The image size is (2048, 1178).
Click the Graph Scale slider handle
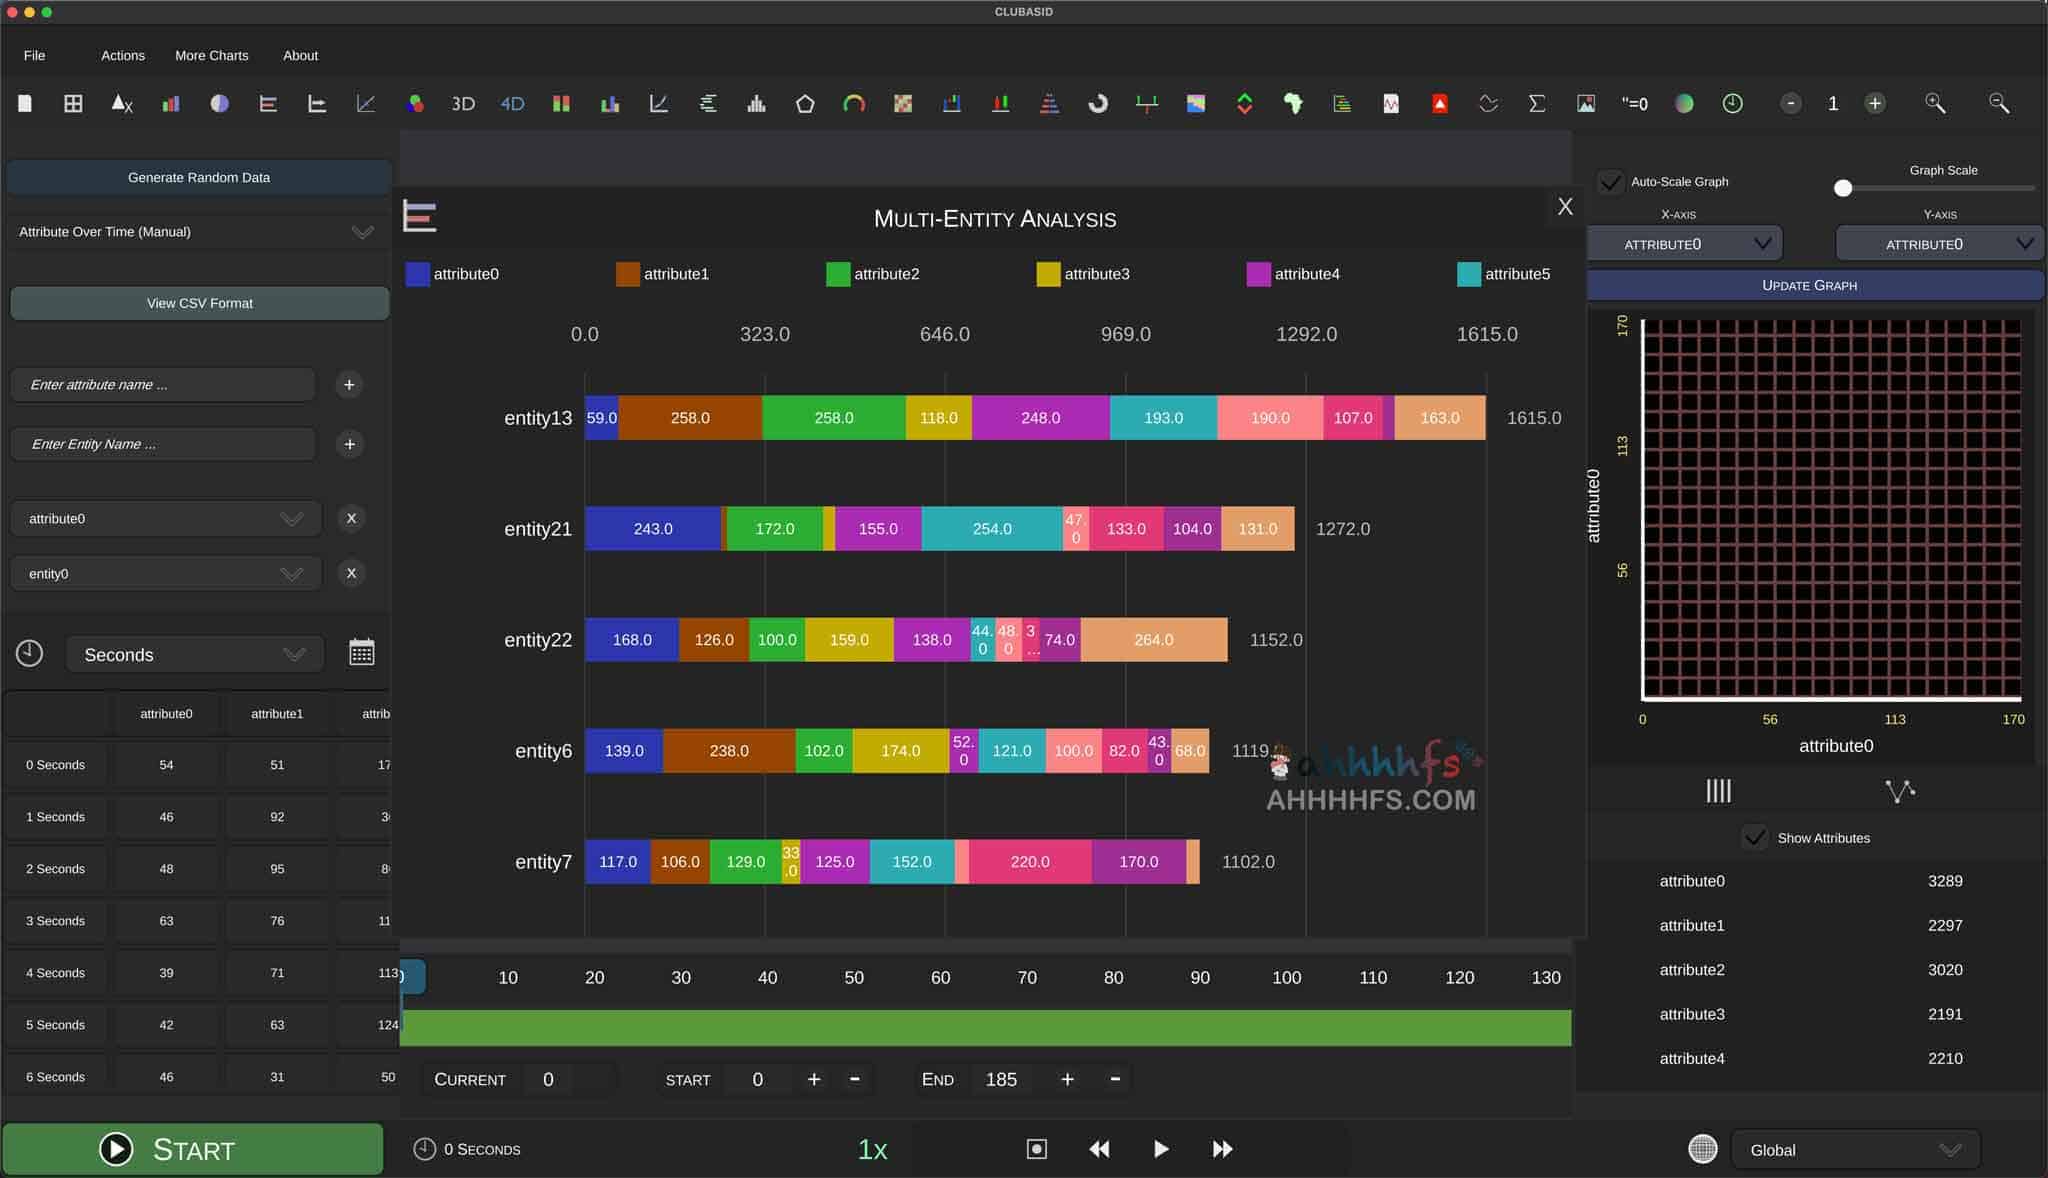click(1843, 188)
